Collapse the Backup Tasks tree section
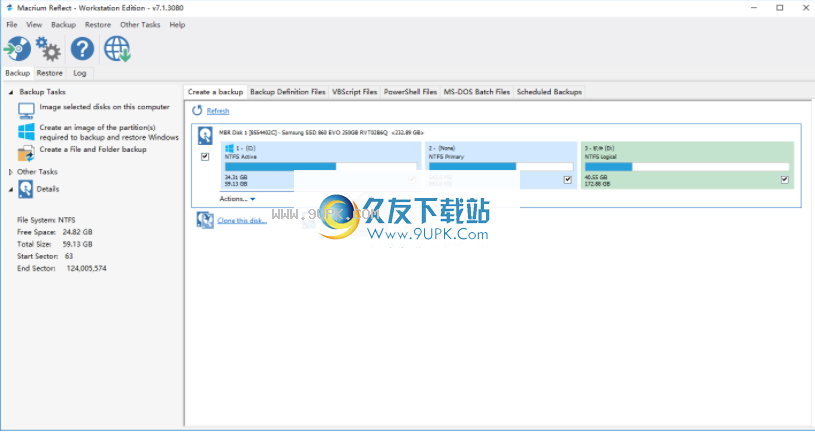This screenshot has height=434, width=815. tap(10, 92)
